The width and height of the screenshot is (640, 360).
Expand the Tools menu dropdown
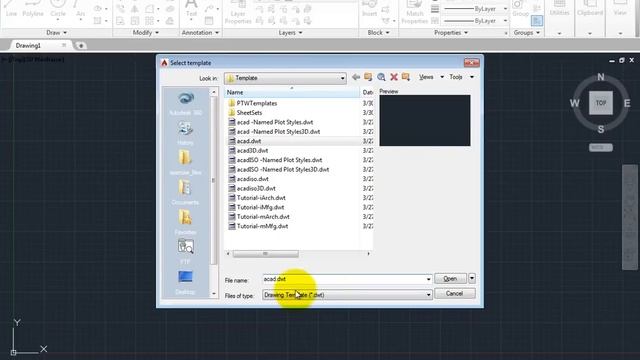[x=472, y=77]
